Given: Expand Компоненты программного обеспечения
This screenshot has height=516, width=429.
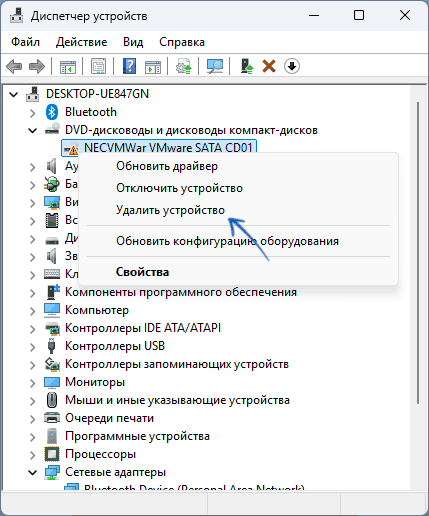Looking at the screenshot, I should click(32, 293).
